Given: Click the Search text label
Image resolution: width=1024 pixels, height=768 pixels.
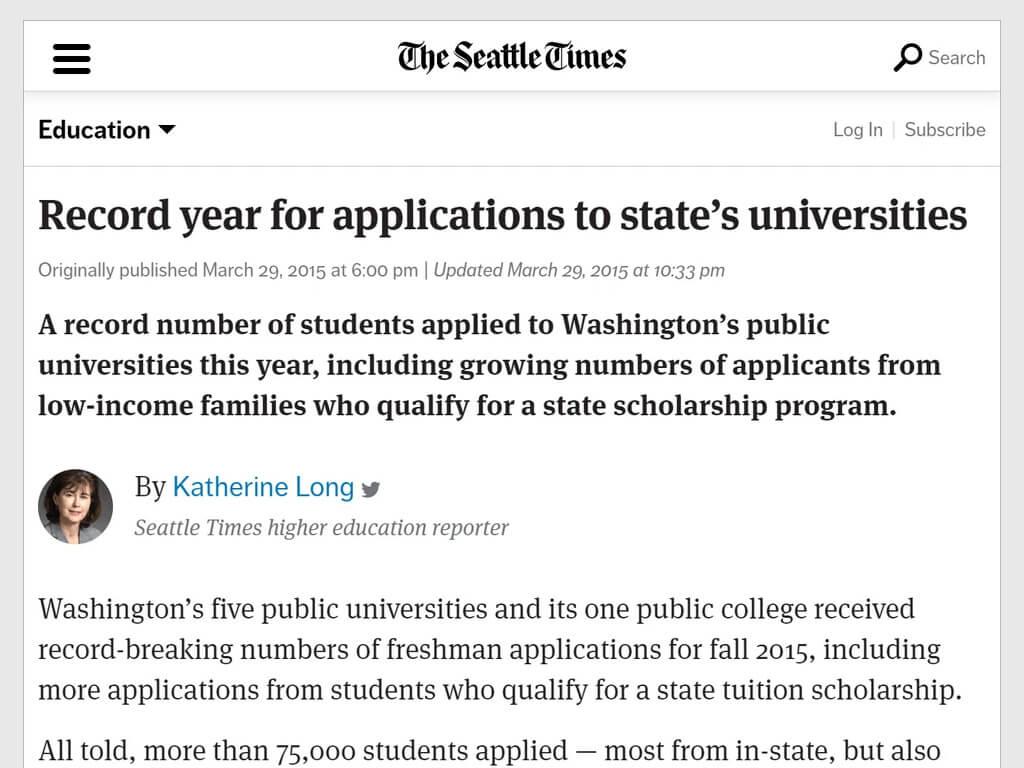Looking at the screenshot, I should click(x=957, y=57).
